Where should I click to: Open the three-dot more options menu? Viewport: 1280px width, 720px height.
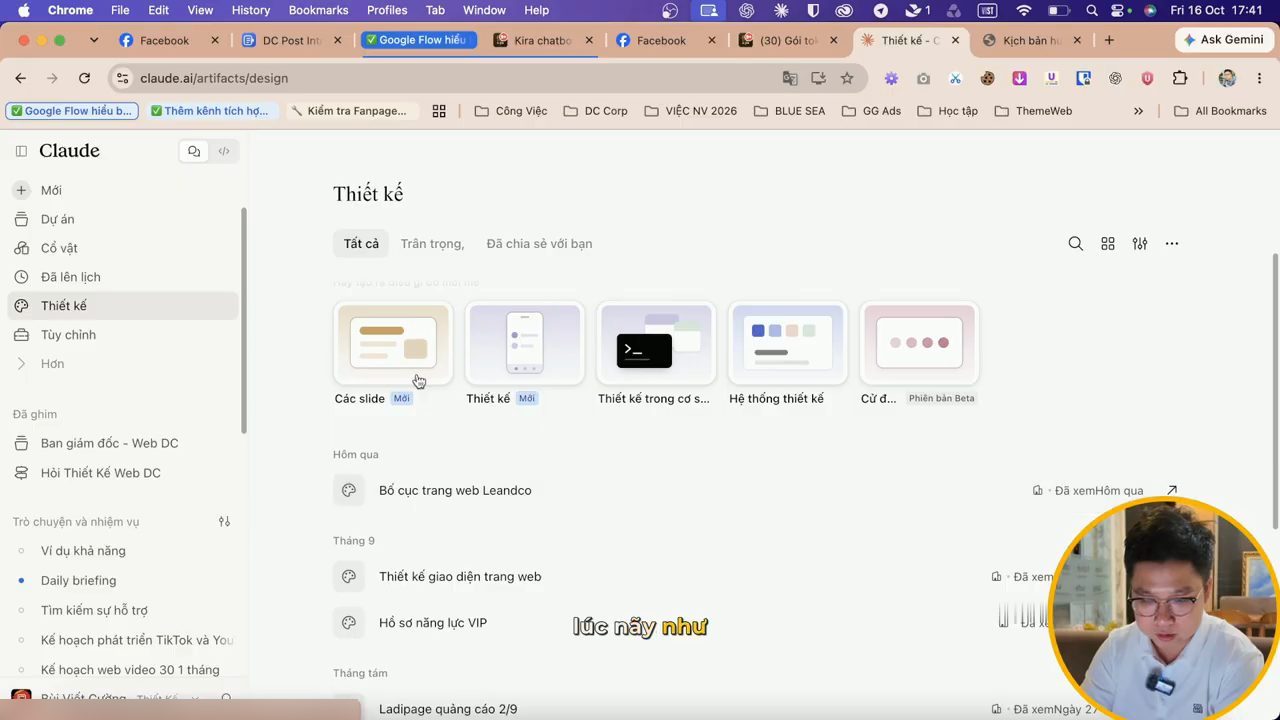point(1171,243)
